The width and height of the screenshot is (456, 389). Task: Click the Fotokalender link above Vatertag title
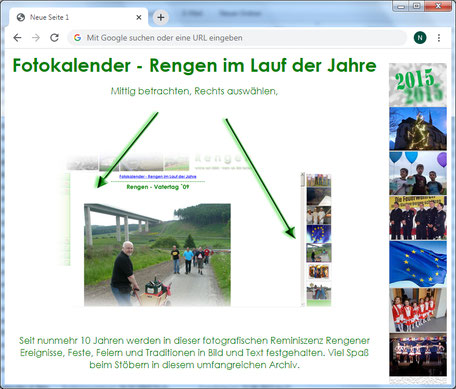point(158,177)
